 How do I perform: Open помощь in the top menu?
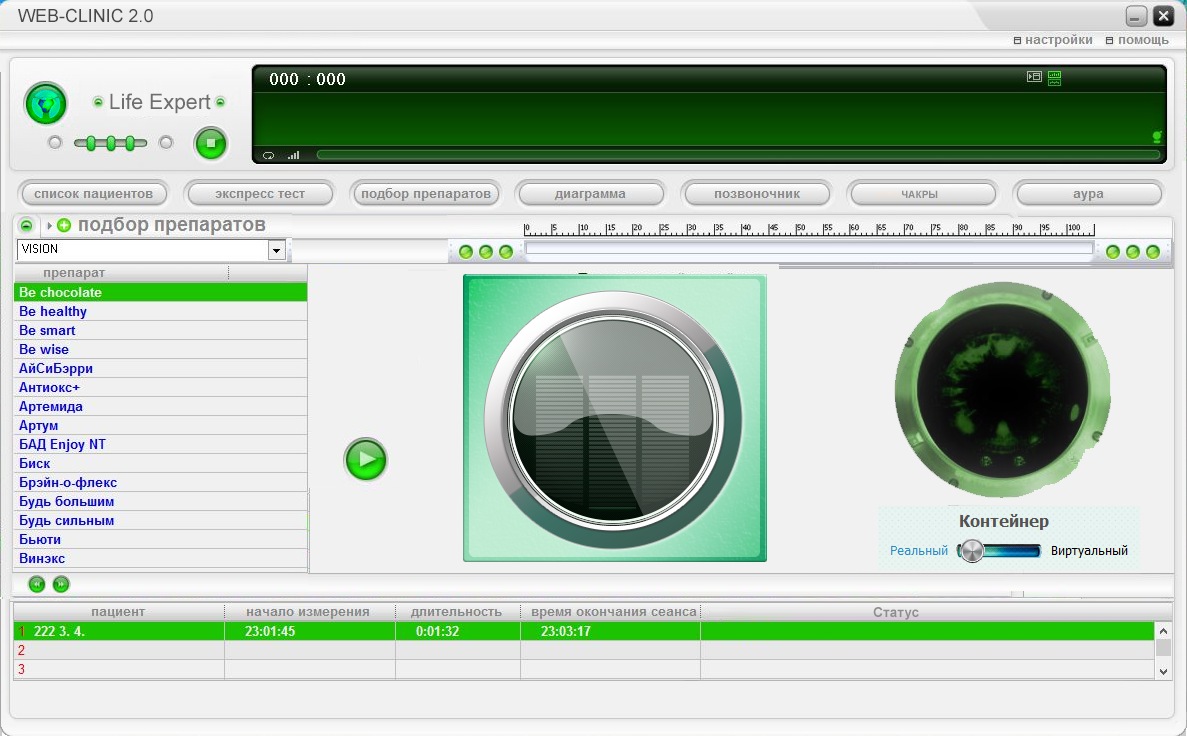tap(1137, 39)
